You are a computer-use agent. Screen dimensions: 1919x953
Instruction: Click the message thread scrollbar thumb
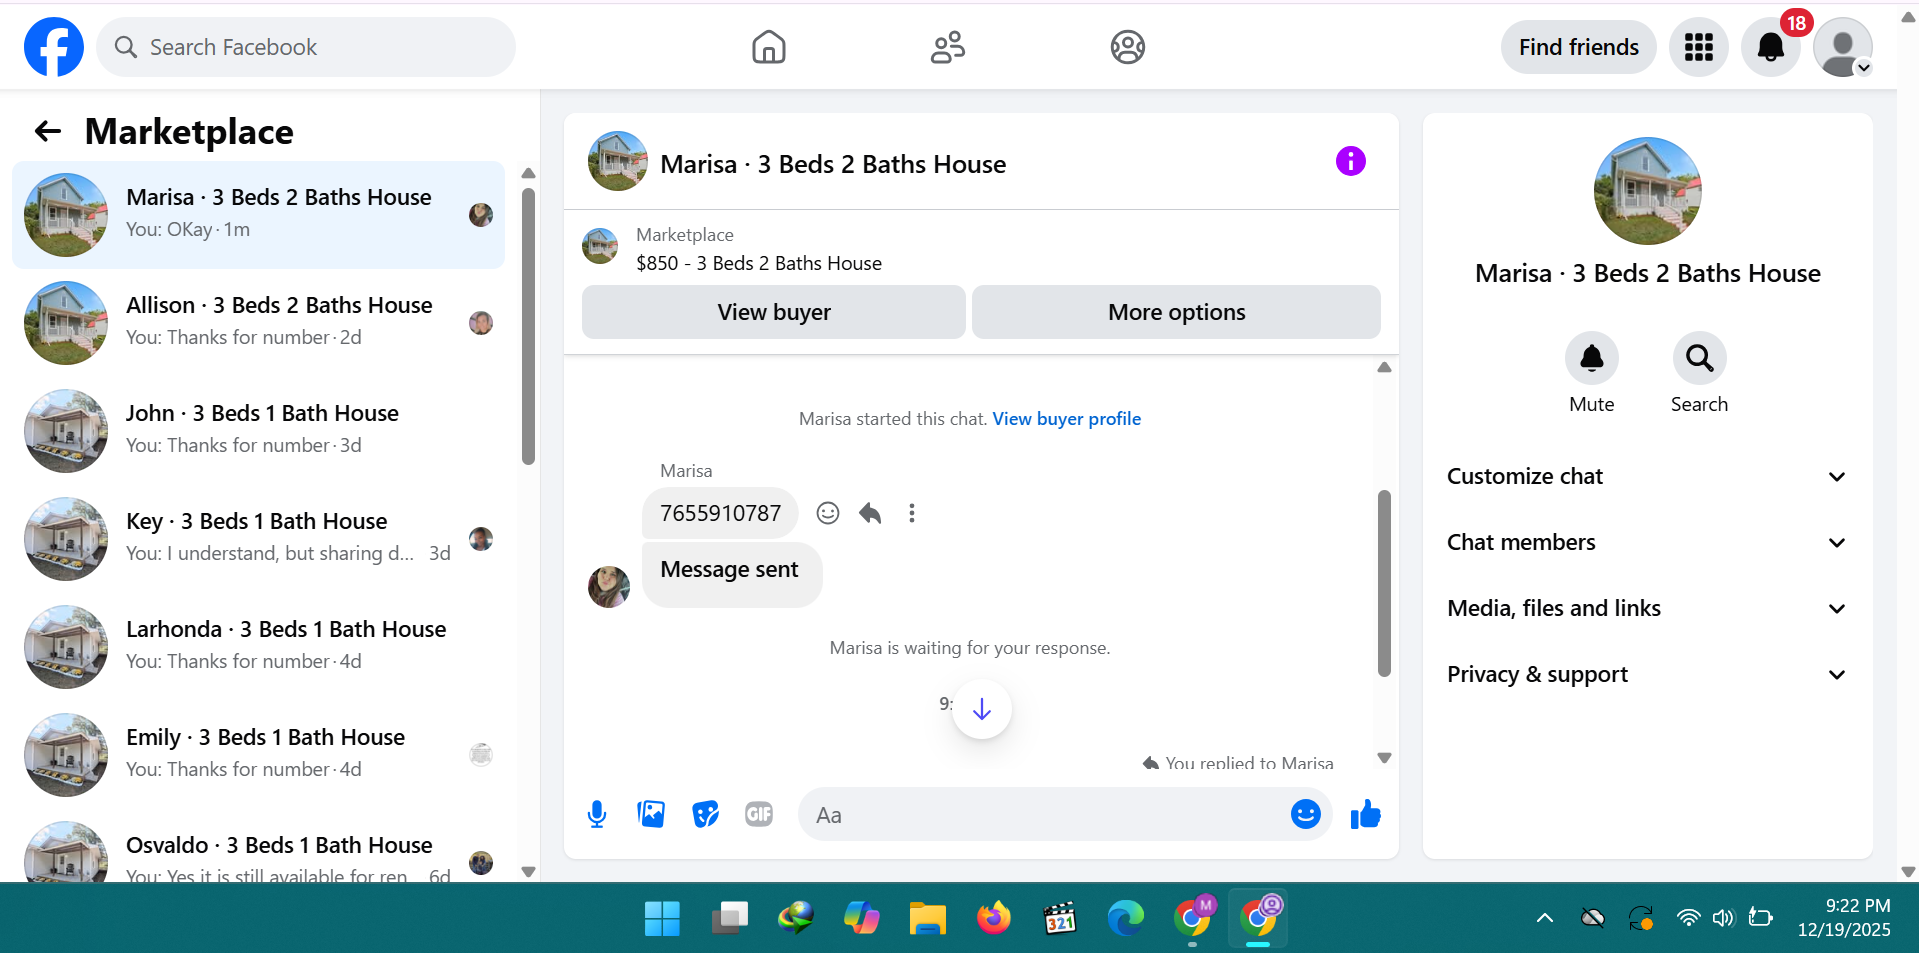(1384, 583)
